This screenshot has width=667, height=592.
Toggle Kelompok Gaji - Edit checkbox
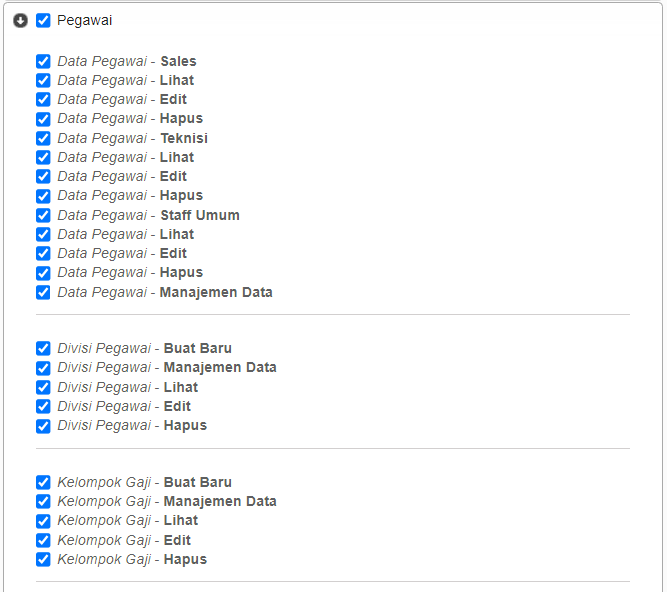pos(43,540)
